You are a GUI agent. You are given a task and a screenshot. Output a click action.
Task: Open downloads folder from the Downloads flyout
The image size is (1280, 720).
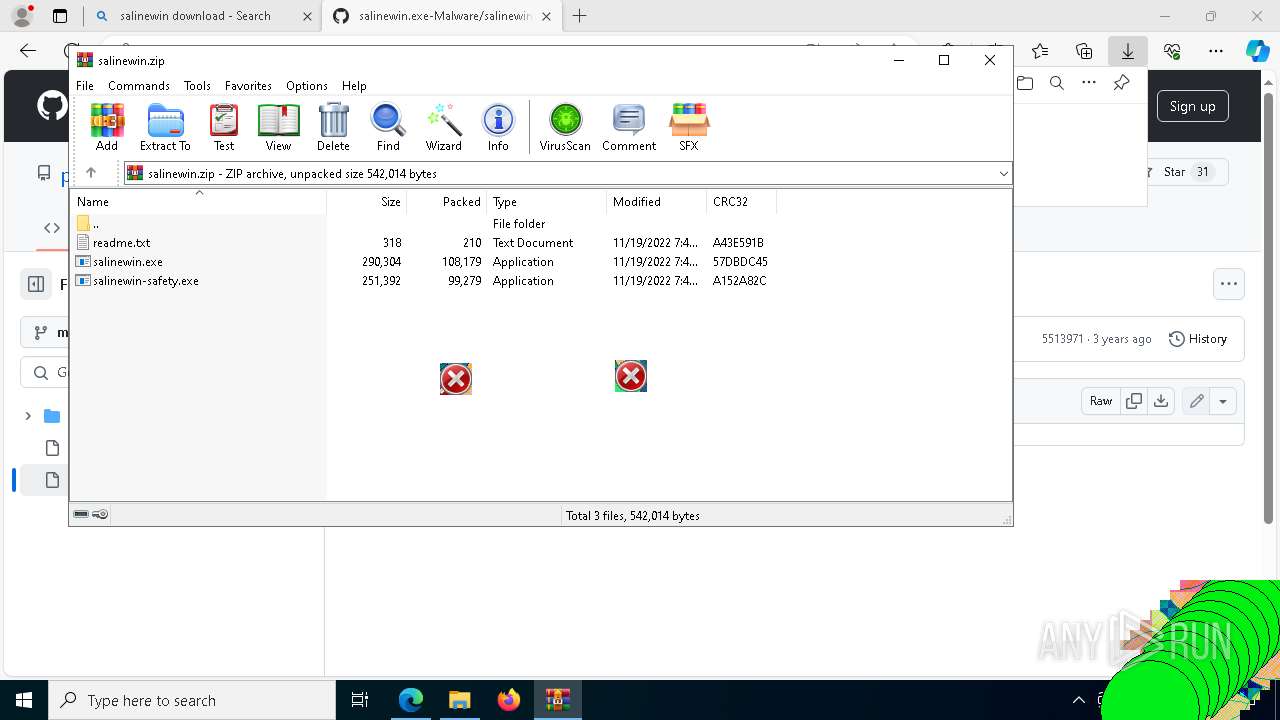(1025, 83)
